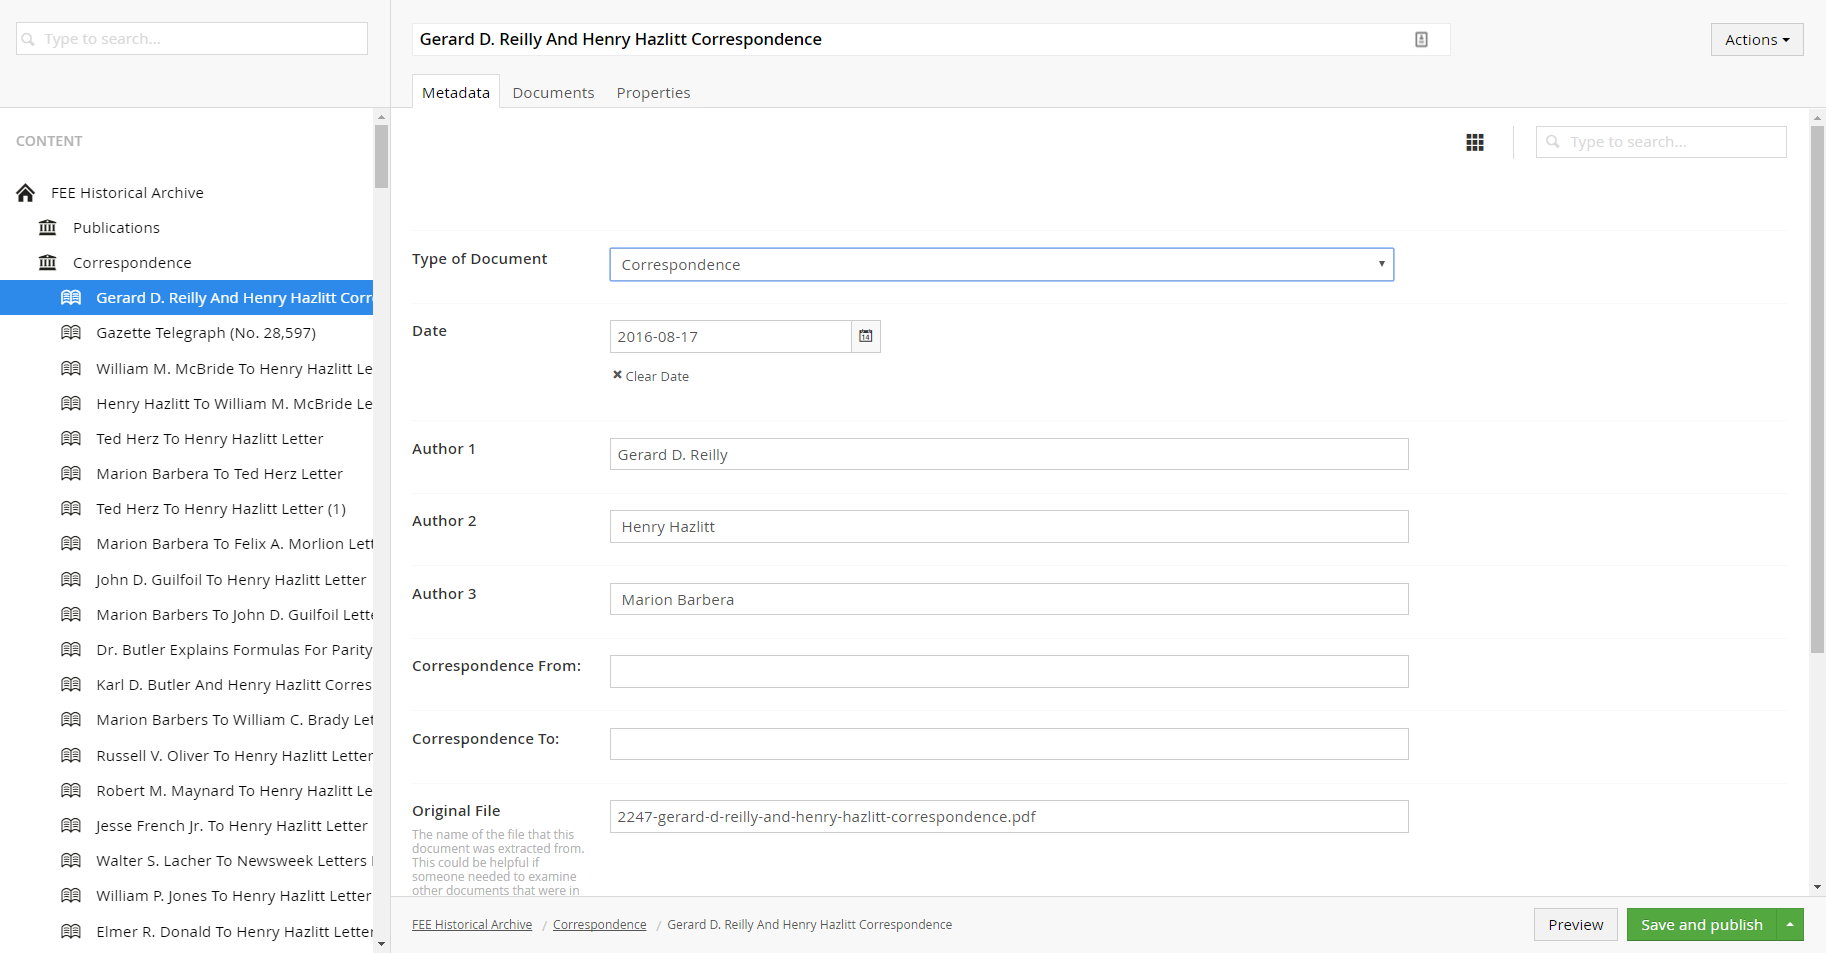Follow the Correspondence breadcrumb link
The image size is (1826, 953).
(599, 925)
